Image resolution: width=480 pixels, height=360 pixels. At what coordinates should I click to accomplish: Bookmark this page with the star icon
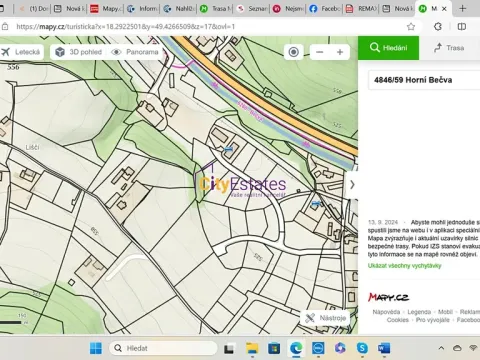click(411, 27)
